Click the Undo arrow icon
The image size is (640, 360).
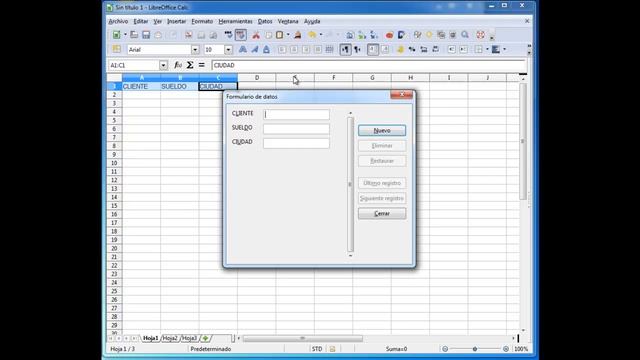tap(312, 35)
